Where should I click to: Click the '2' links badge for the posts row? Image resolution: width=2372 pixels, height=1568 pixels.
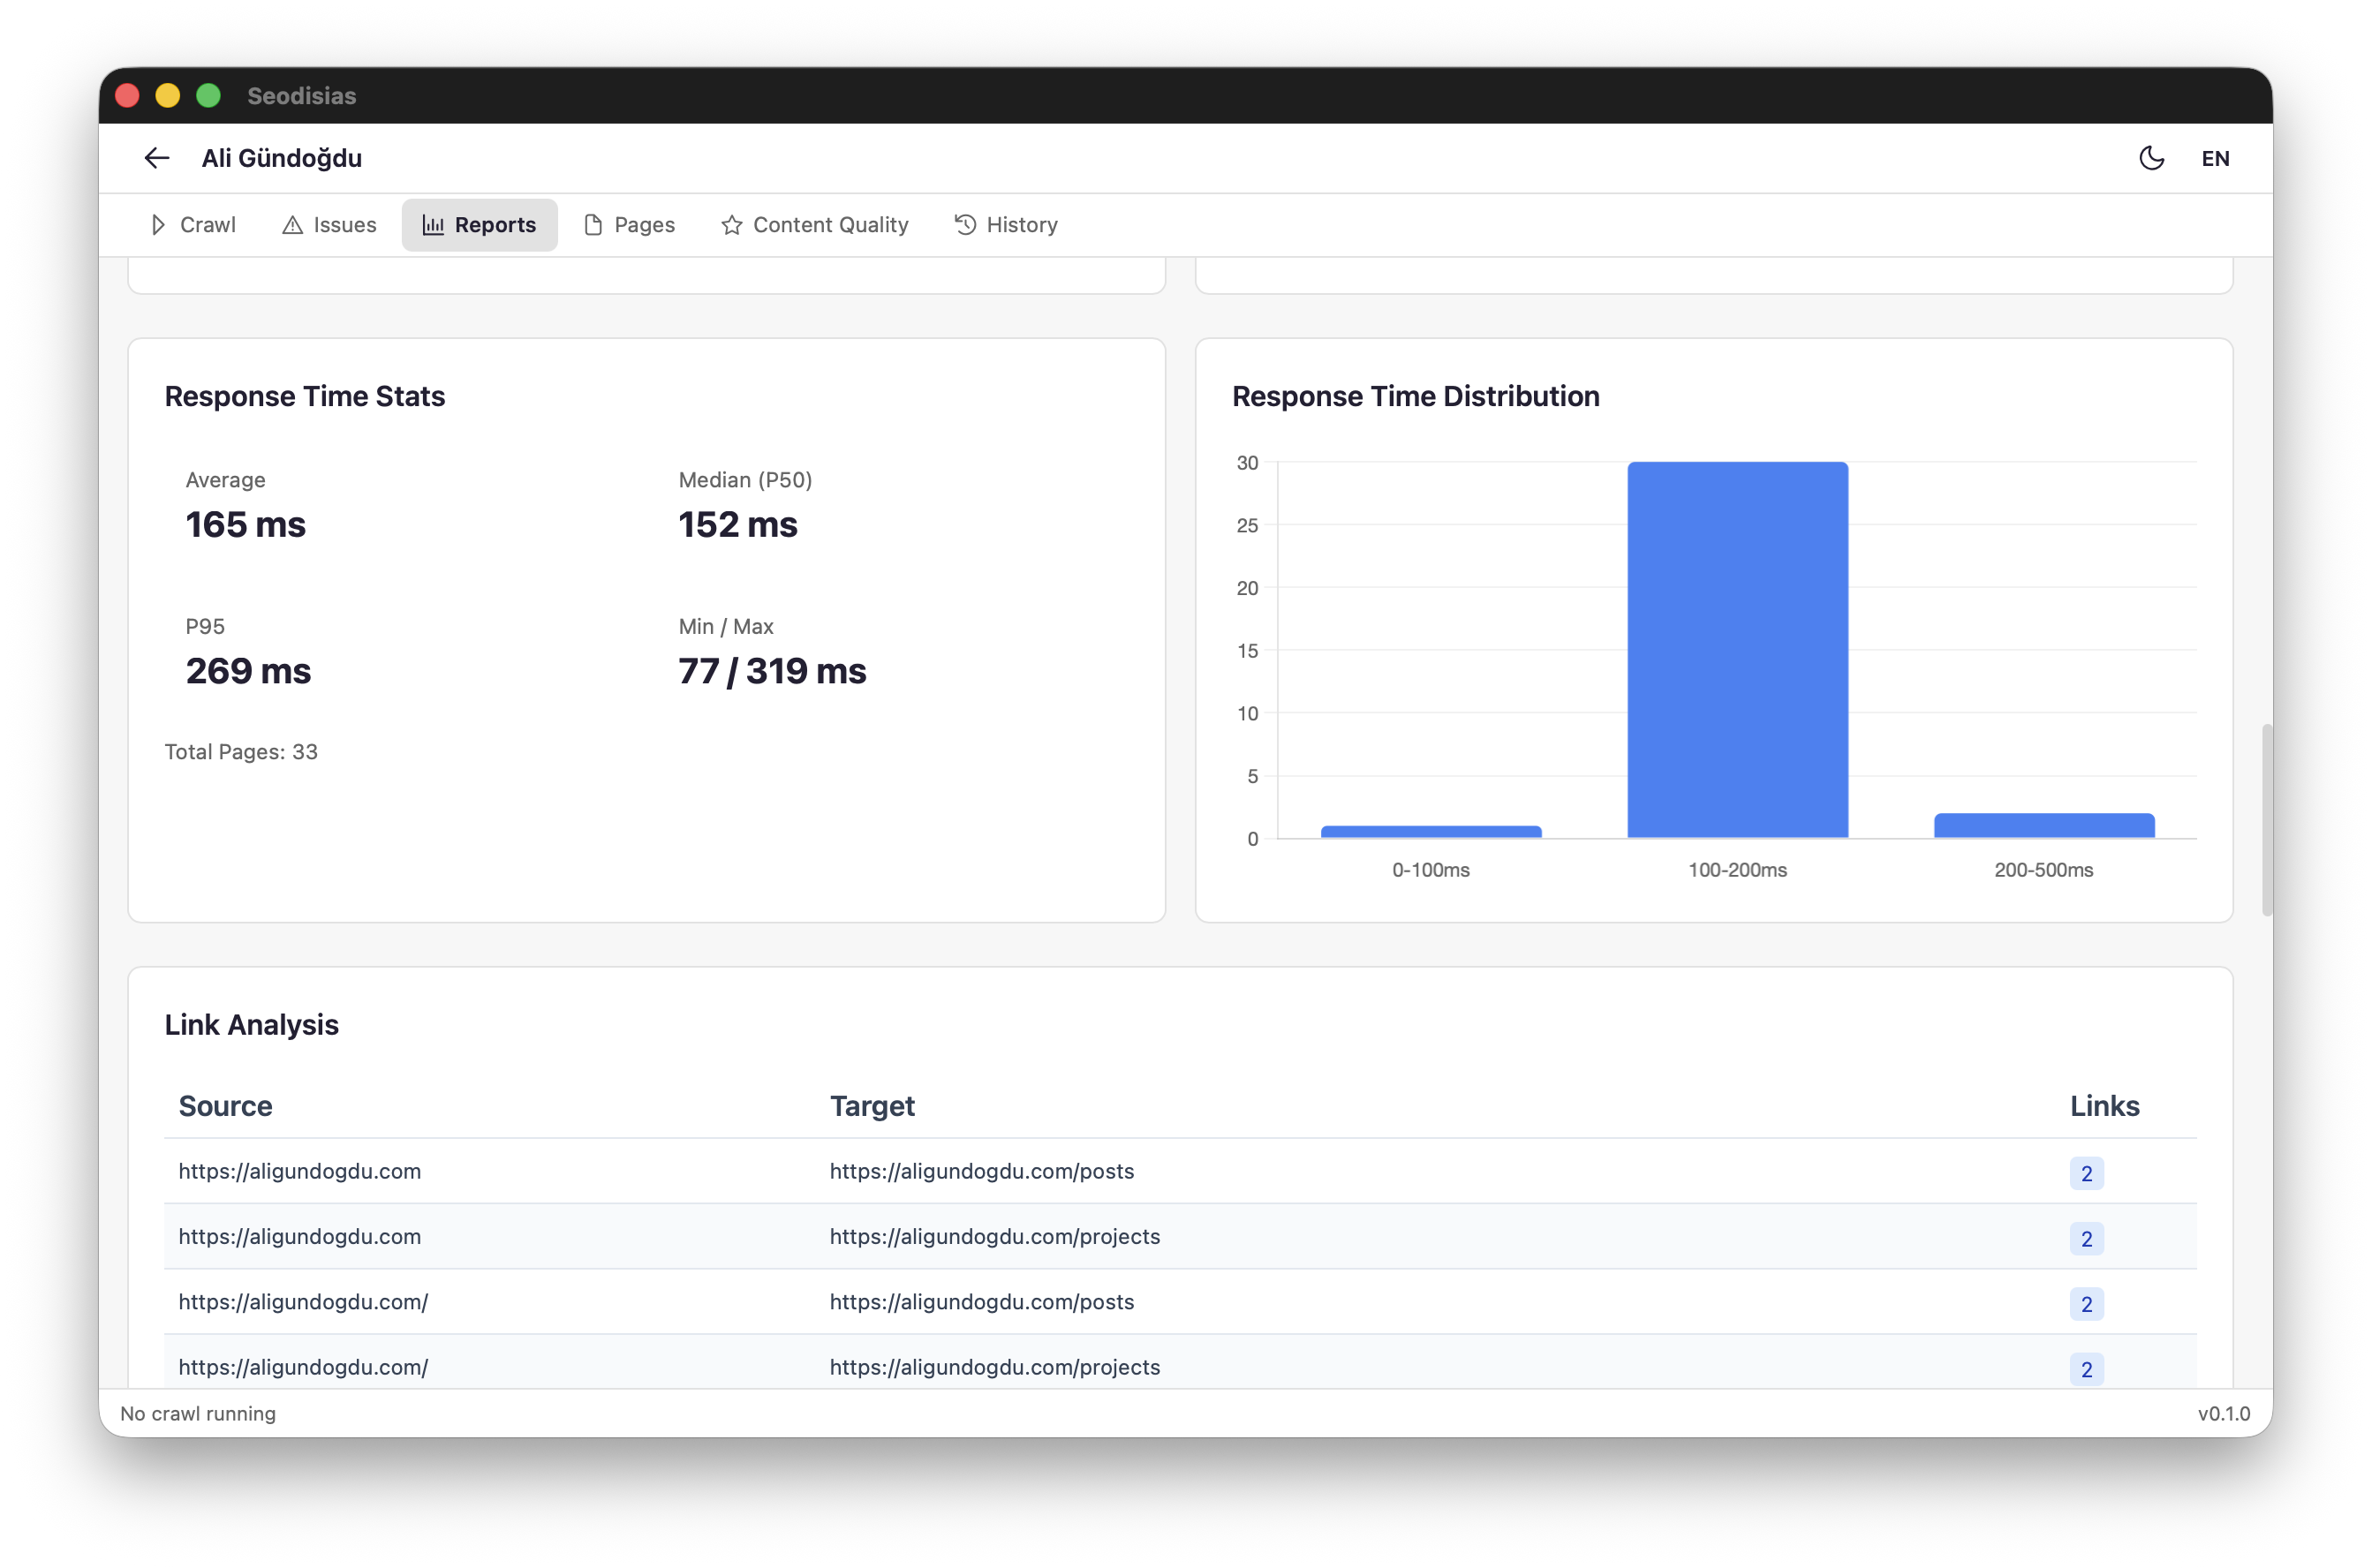(x=2087, y=1171)
